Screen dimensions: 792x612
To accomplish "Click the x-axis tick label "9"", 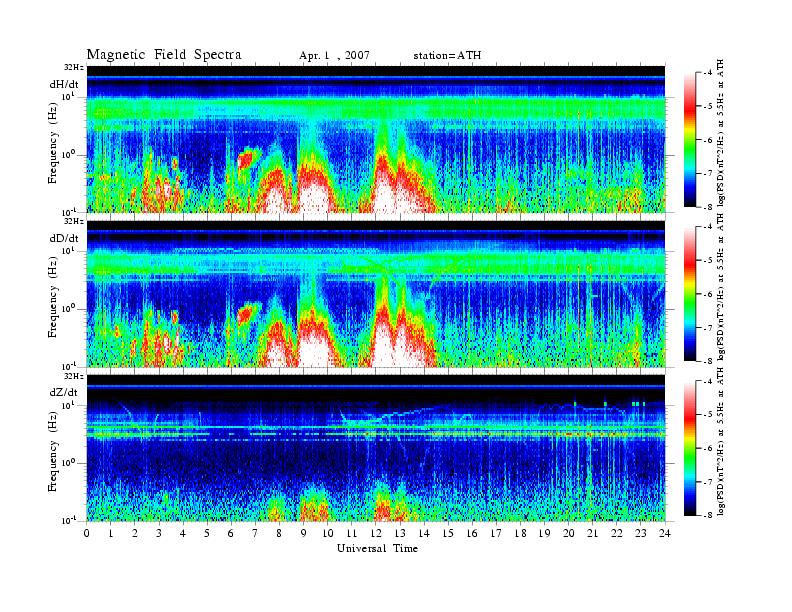I will (304, 533).
